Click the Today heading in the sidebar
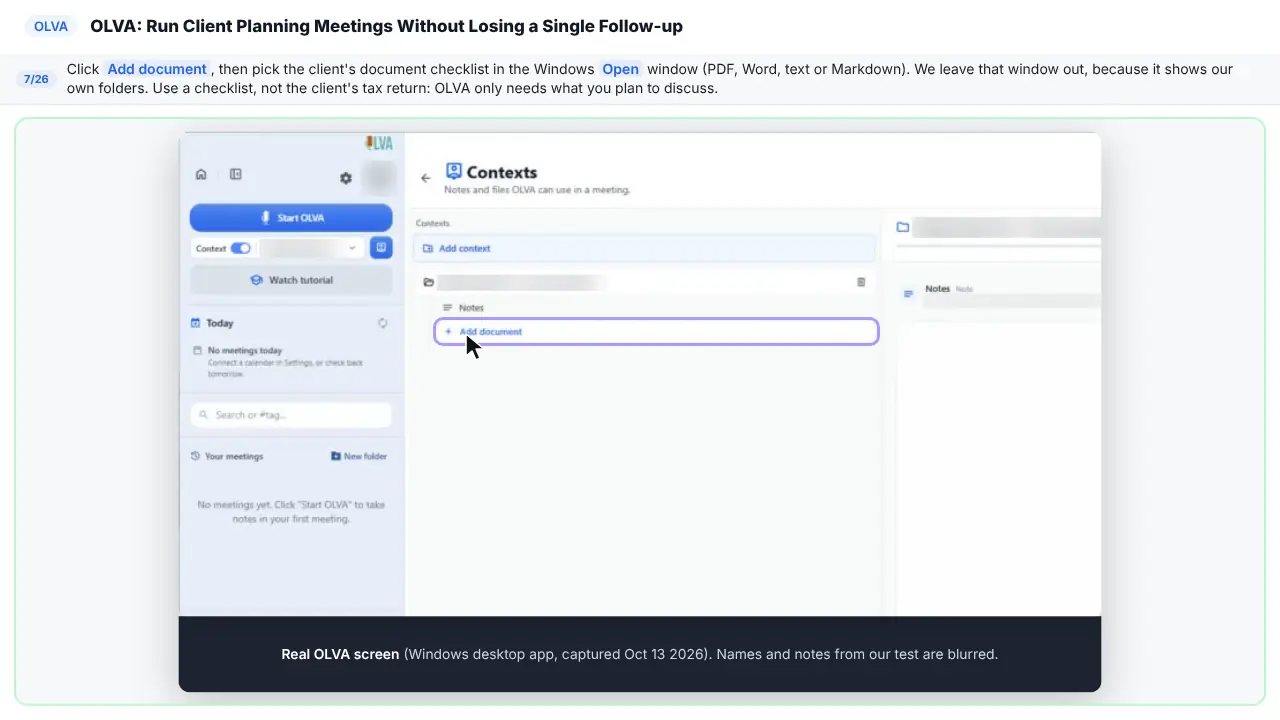Image resolution: width=1280 pixels, height=720 pixels. 220,323
